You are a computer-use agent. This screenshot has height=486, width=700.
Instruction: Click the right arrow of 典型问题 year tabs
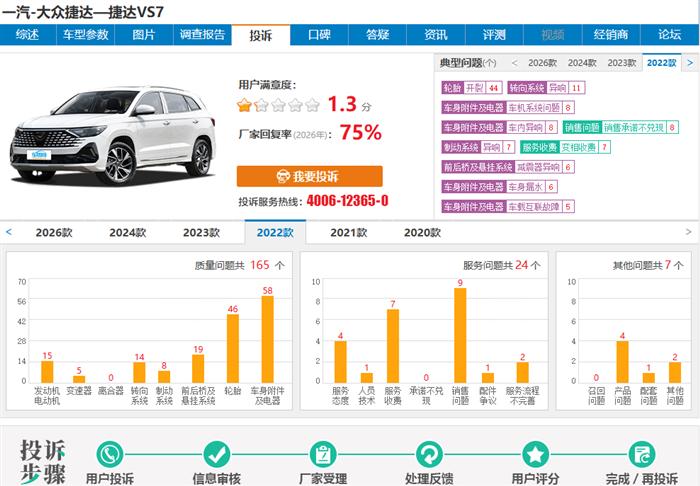690,63
